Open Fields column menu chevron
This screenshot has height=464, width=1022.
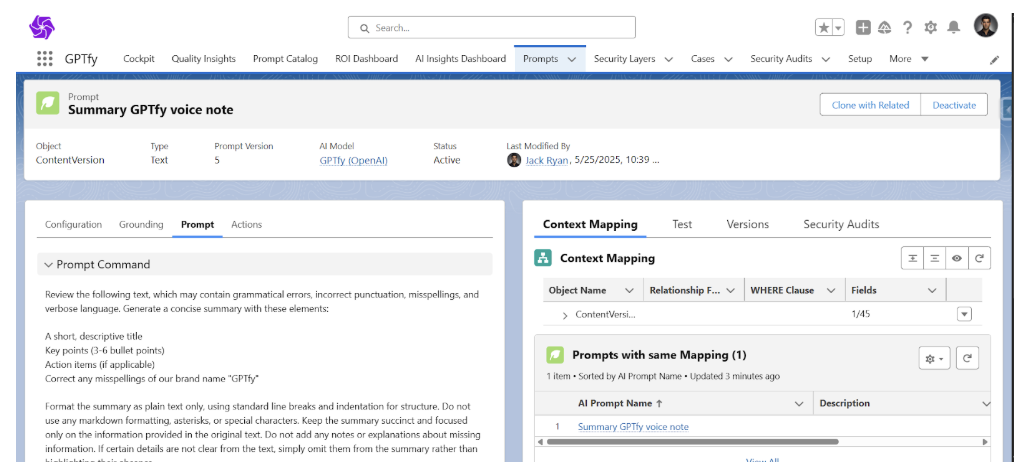tap(931, 291)
